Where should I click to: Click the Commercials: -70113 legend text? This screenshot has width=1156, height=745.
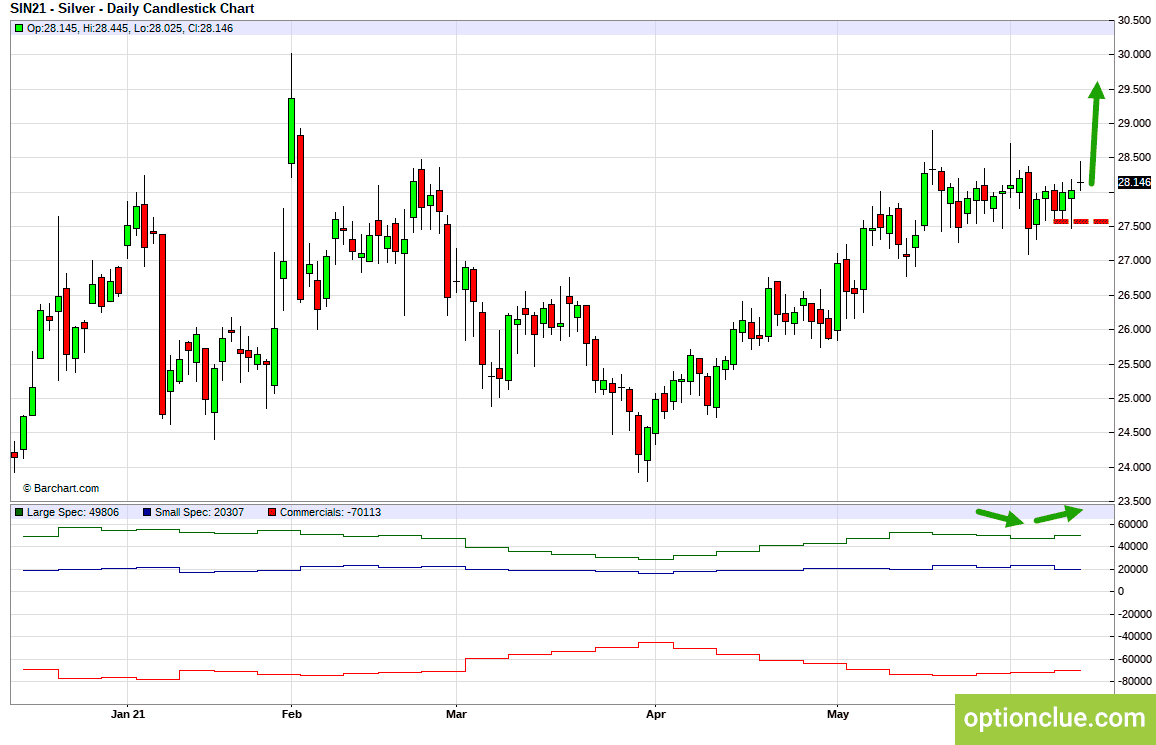(x=330, y=512)
